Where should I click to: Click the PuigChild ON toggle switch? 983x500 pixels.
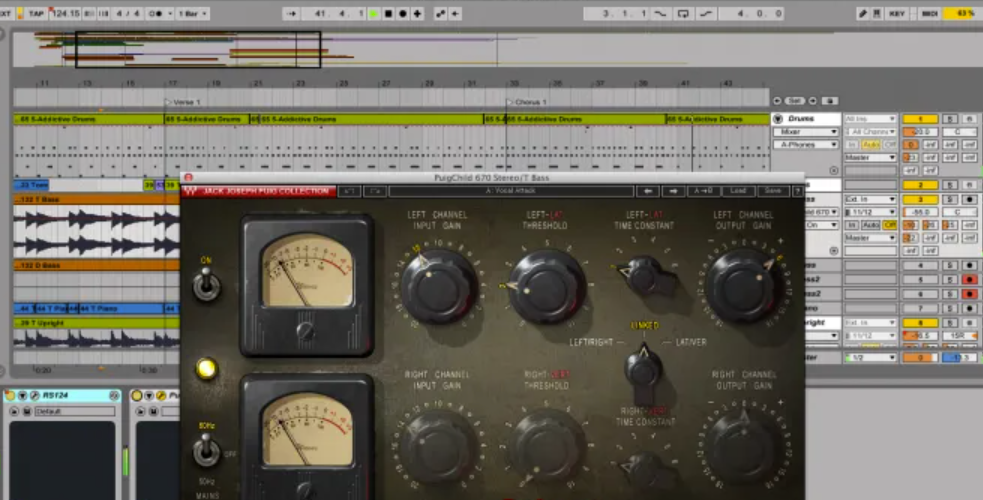206,286
